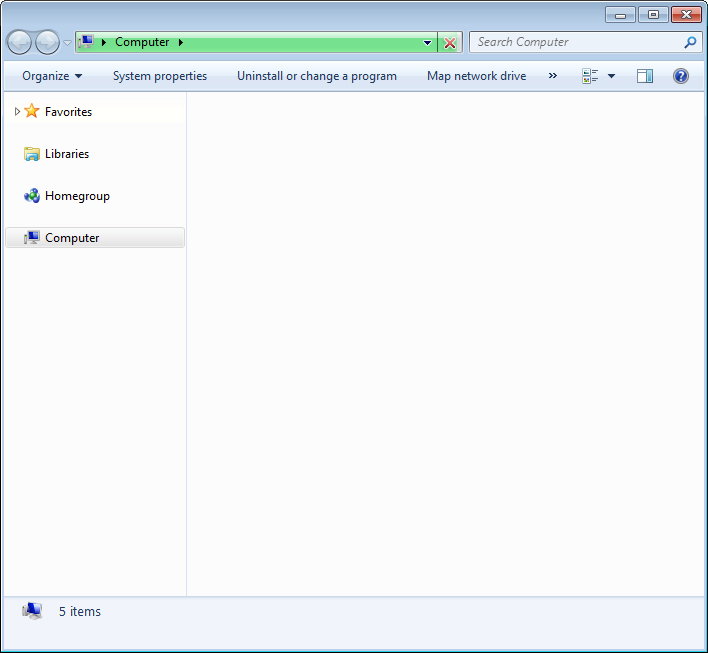Click the computer icon in details pane
This screenshot has width=708, height=653.
pyautogui.click(x=32, y=611)
